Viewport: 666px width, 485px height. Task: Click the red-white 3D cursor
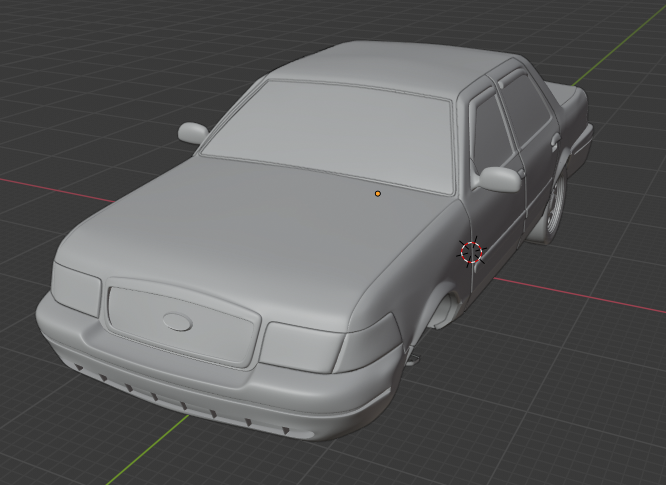471,252
